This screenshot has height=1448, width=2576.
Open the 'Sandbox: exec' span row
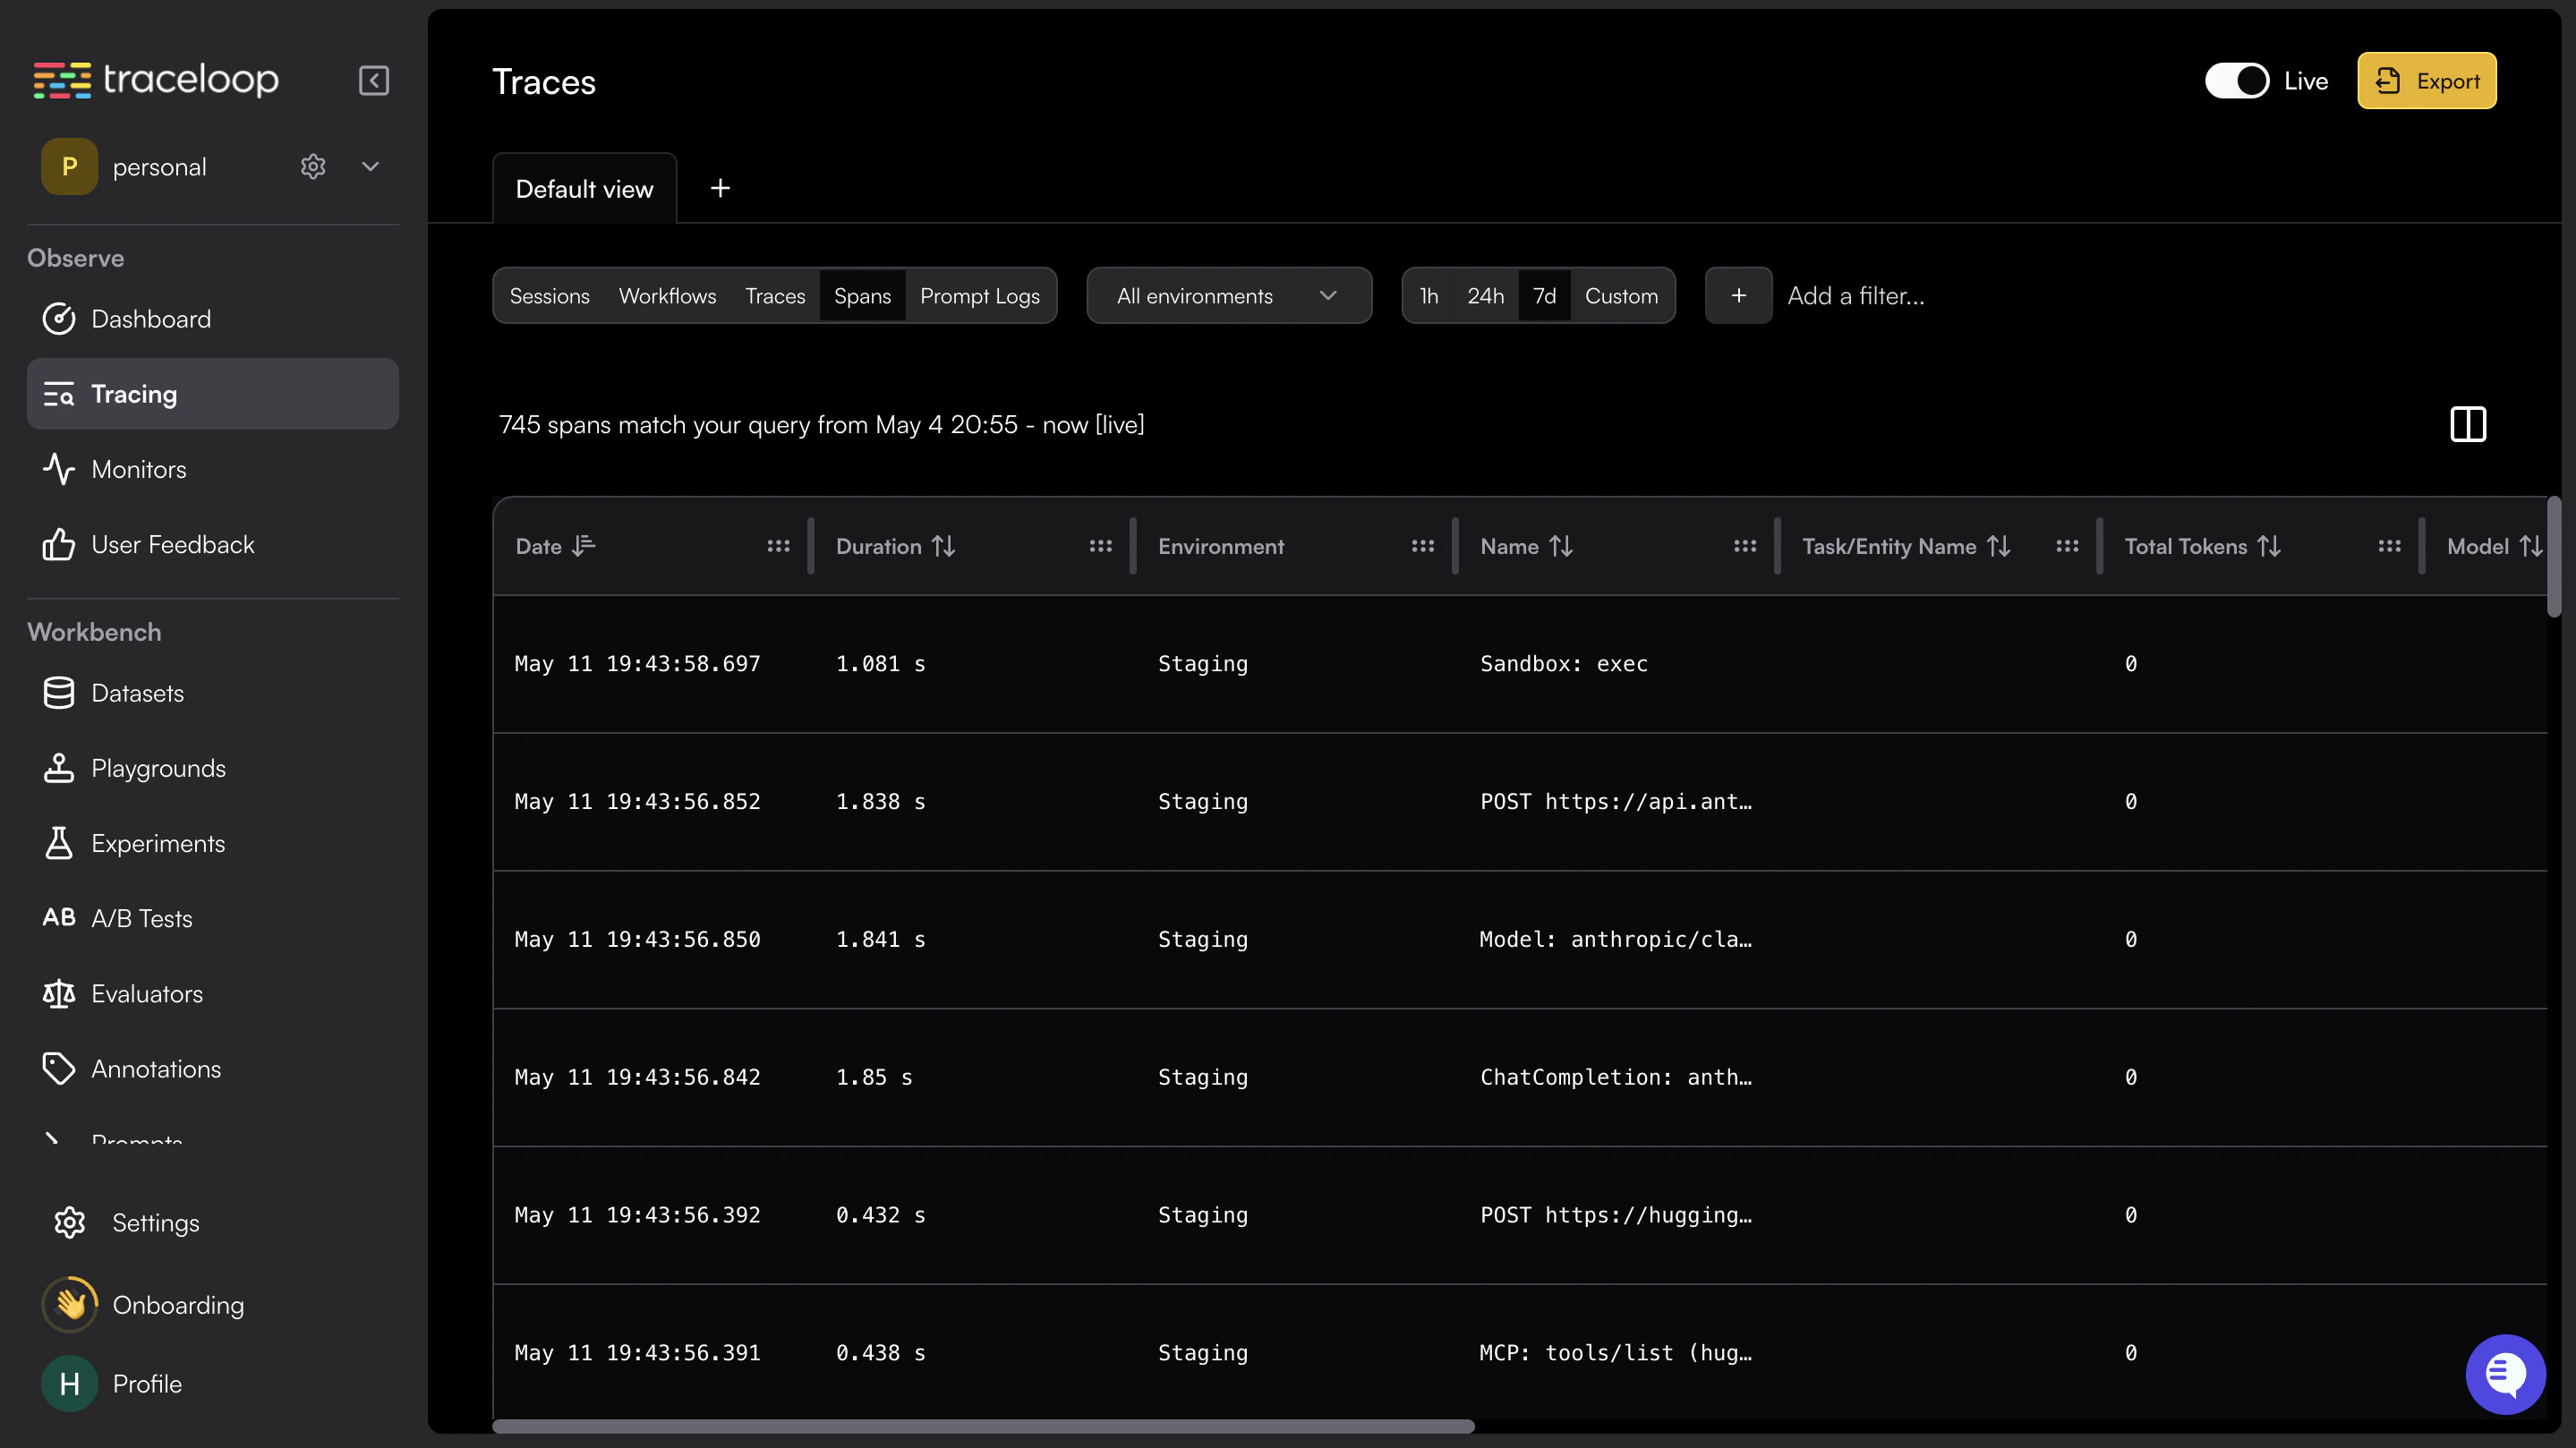[1519, 664]
